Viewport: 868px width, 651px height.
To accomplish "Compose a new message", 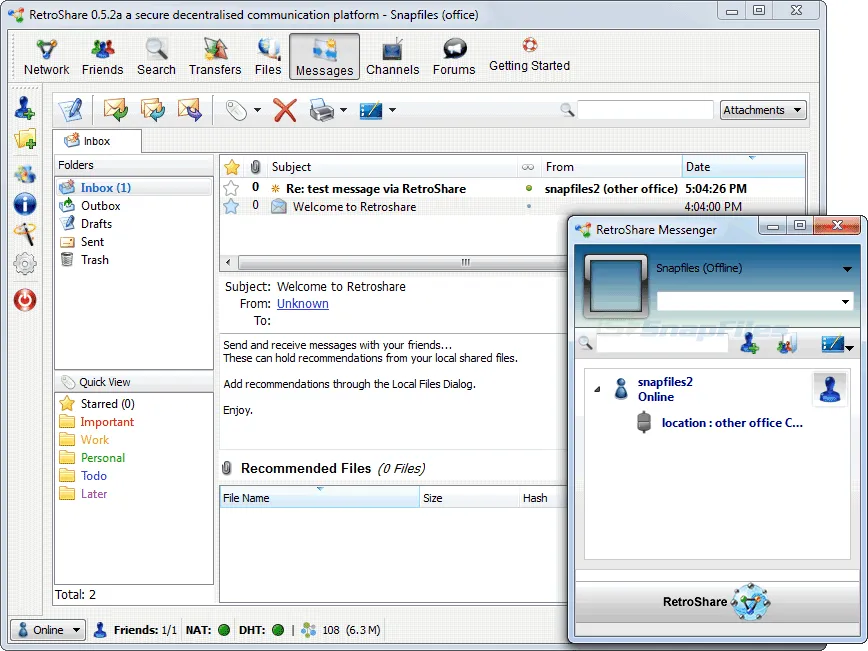I will pos(71,110).
